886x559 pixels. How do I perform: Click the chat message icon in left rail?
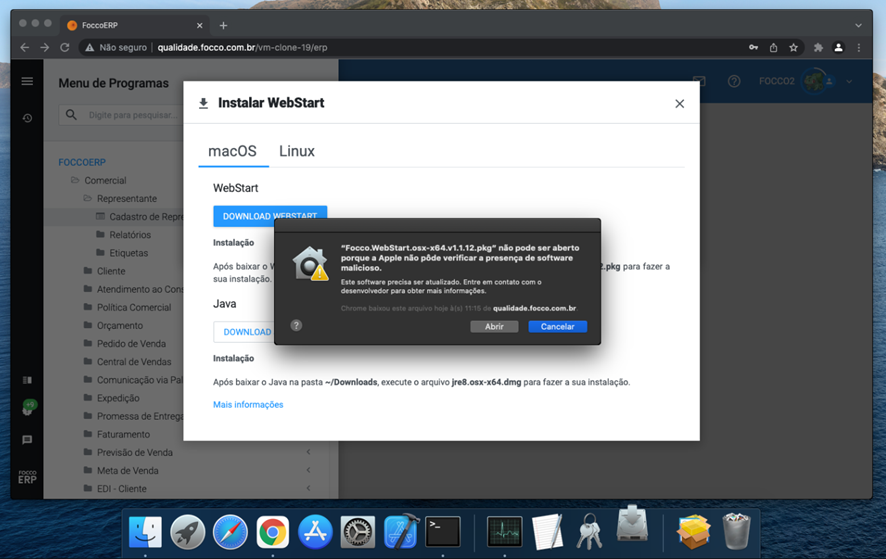(27, 440)
